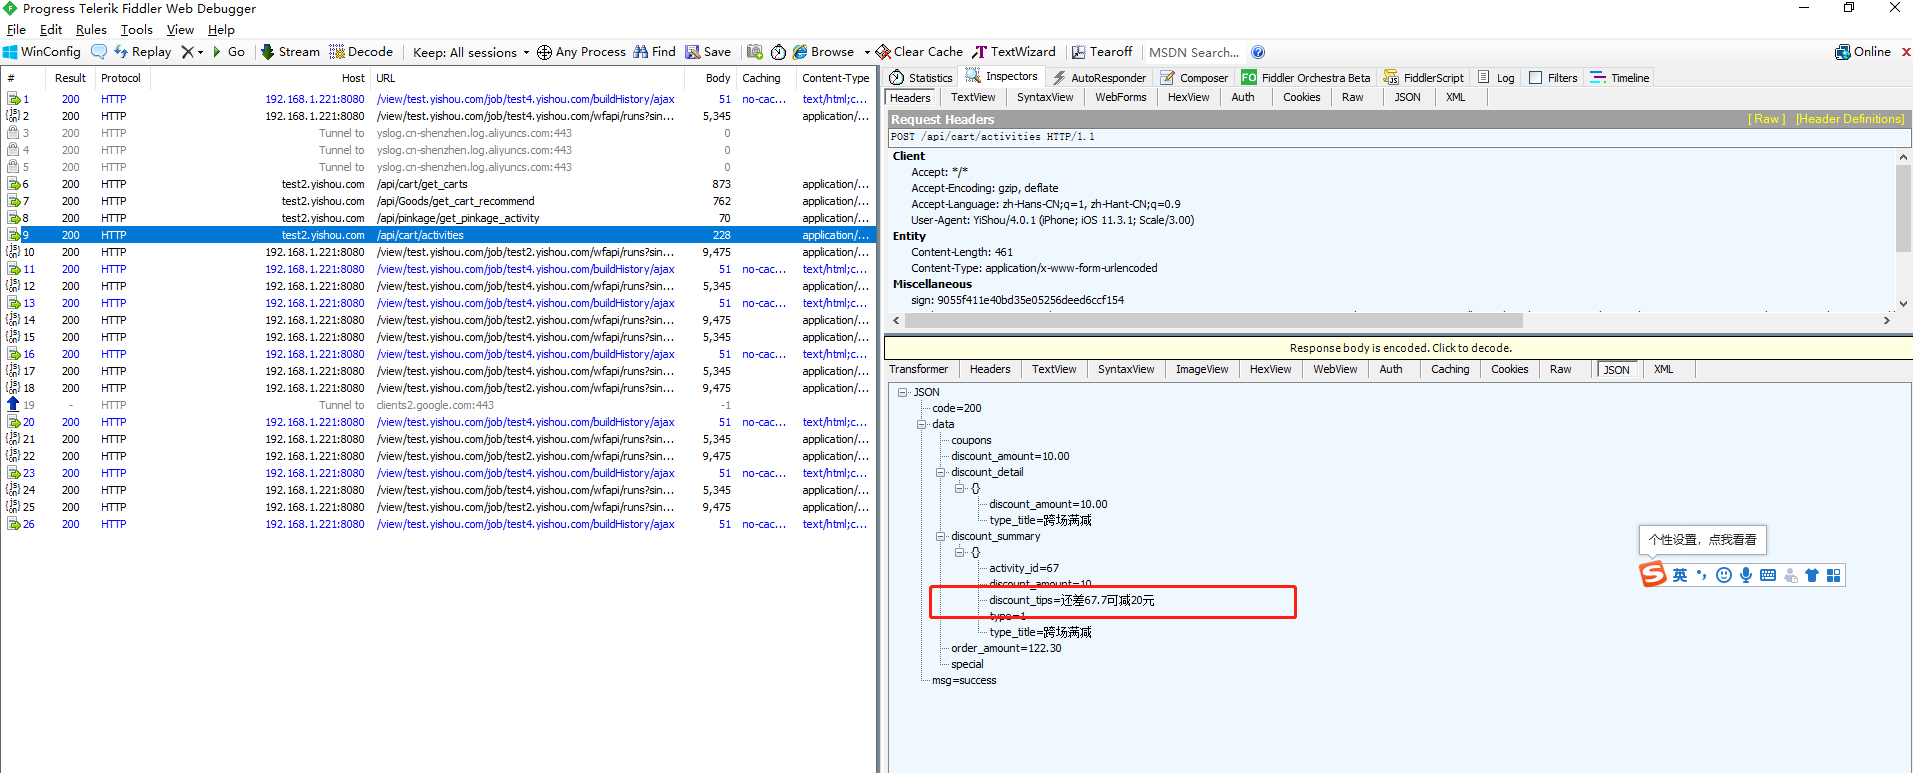Open Sogou skin shirt icon
The image size is (1913, 773).
pyautogui.click(x=1812, y=575)
